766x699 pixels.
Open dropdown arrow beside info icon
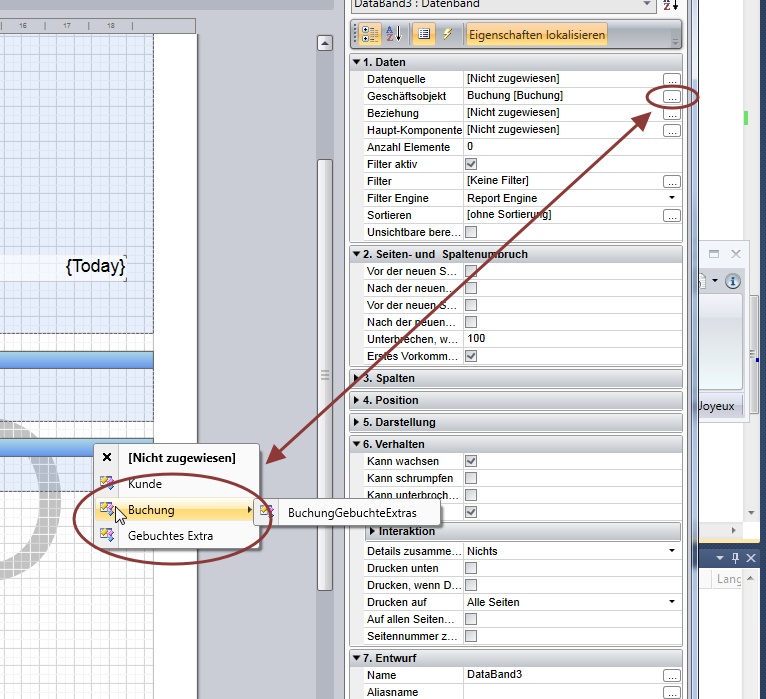pos(715,280)
